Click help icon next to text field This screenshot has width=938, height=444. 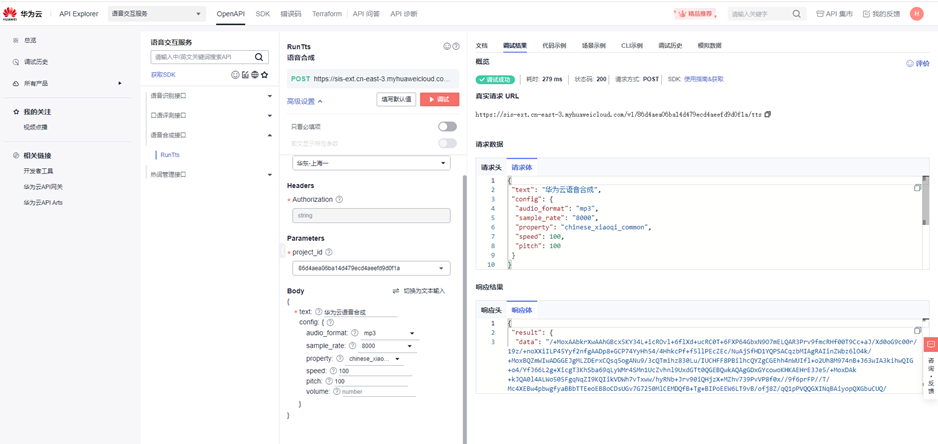click(318, 311)
